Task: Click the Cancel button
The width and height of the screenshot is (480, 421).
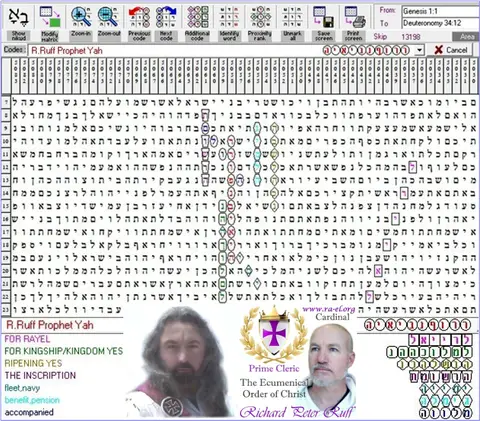Action: (450, 50)
